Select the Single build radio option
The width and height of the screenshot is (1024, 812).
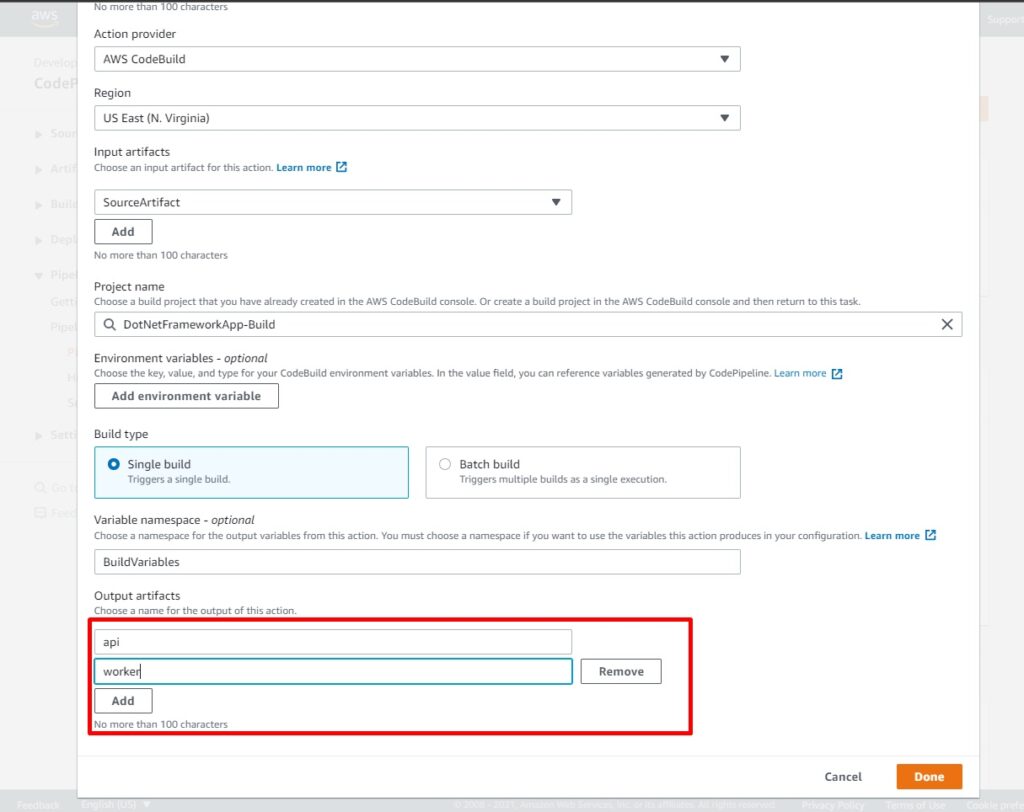113,464
